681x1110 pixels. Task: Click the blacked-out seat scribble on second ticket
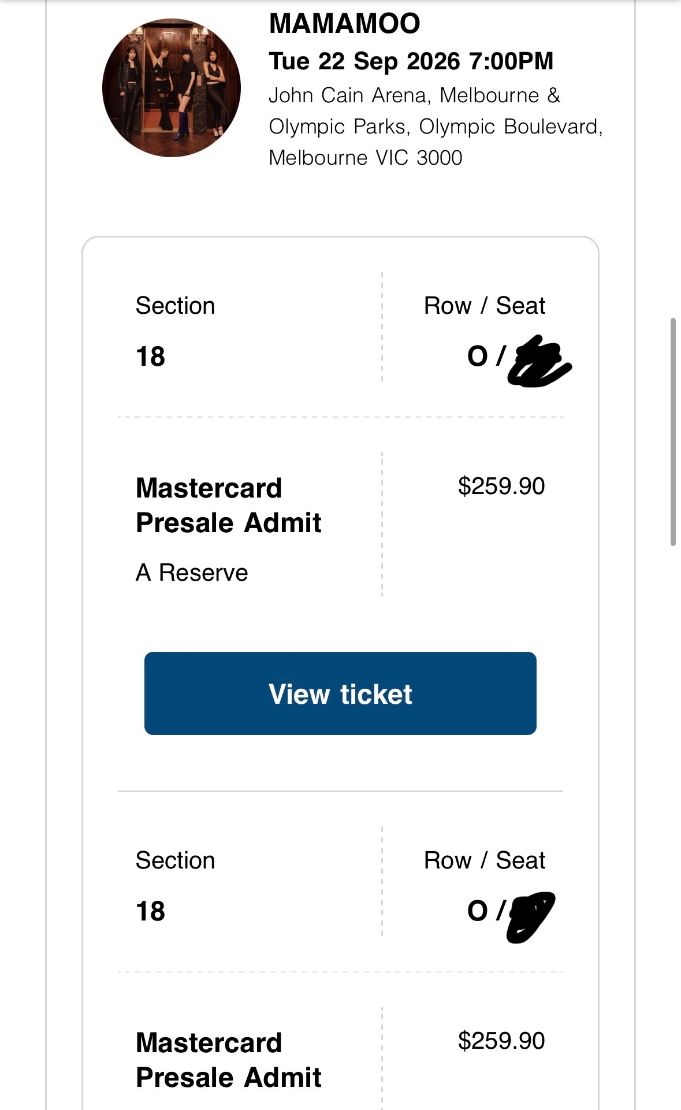pyautogui.click(x=531, y=917)
